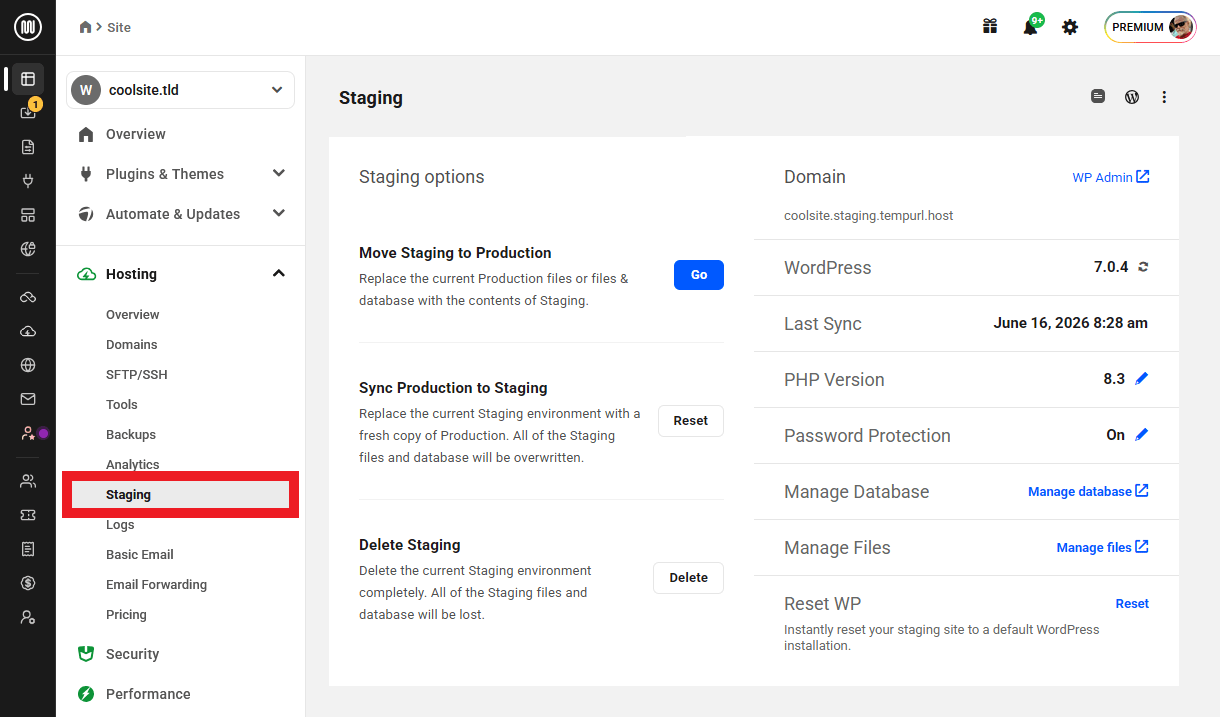Screen dimensions: 1220x717
Task: Click the WordPress logo icon near Staging heading
Action: pyautogui.click(x=1132, y=97)
